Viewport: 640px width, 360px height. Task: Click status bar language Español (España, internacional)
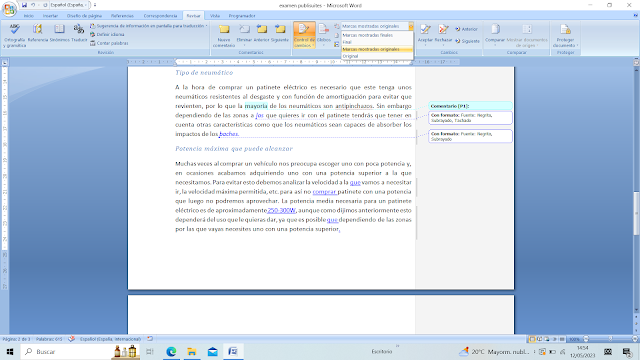click(x=110, y=339)
